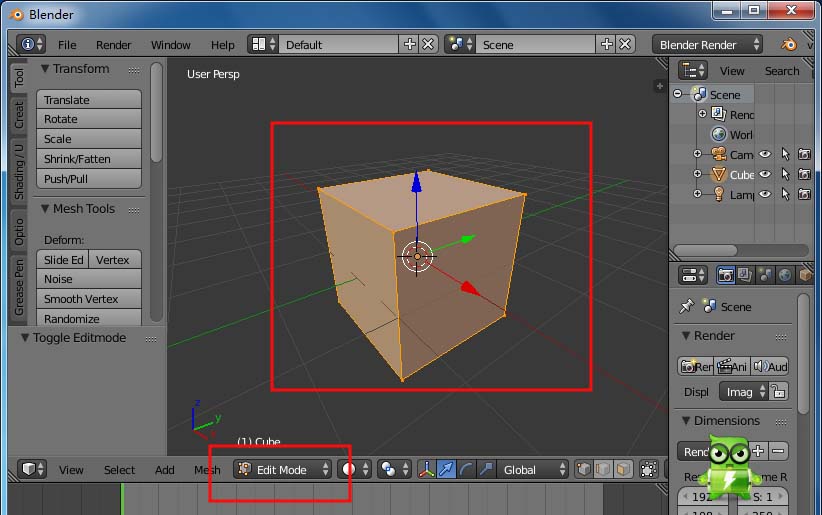Click the World properties tab icon
Viewport: 822px width, 515px height.
click(x=785, y=275)
